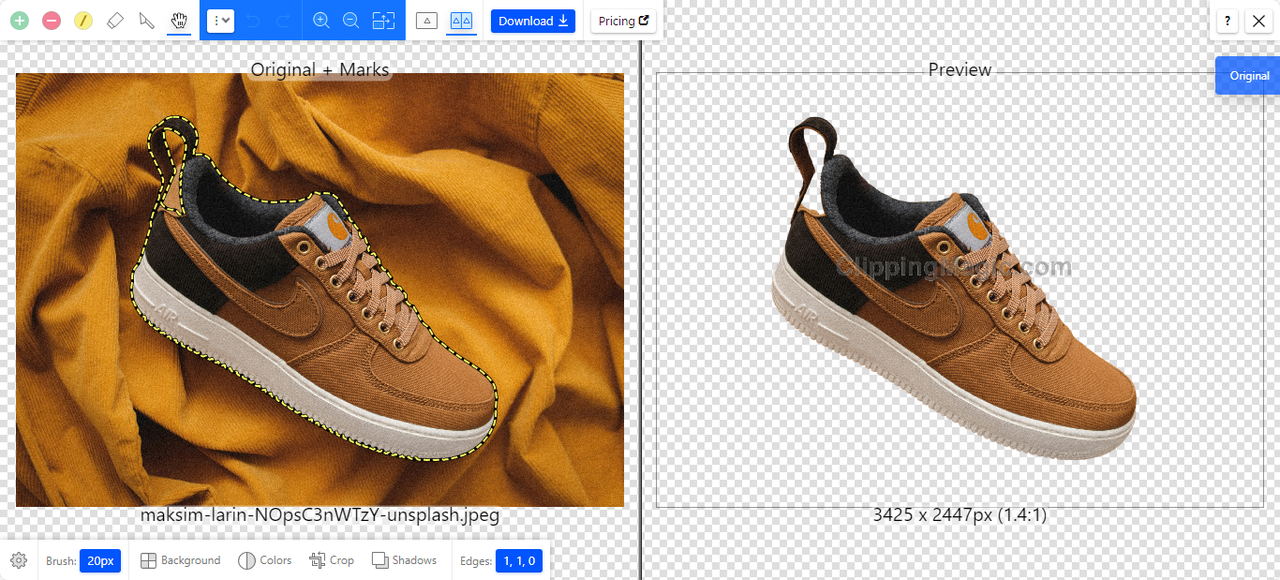Select the yellow hair brush tool

point(84,20)
